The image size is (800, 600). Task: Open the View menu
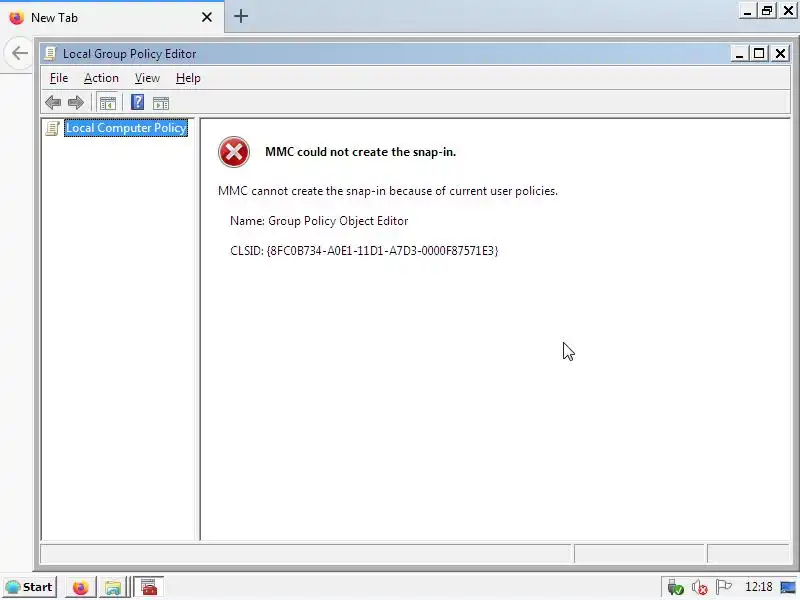pos(147,78)
